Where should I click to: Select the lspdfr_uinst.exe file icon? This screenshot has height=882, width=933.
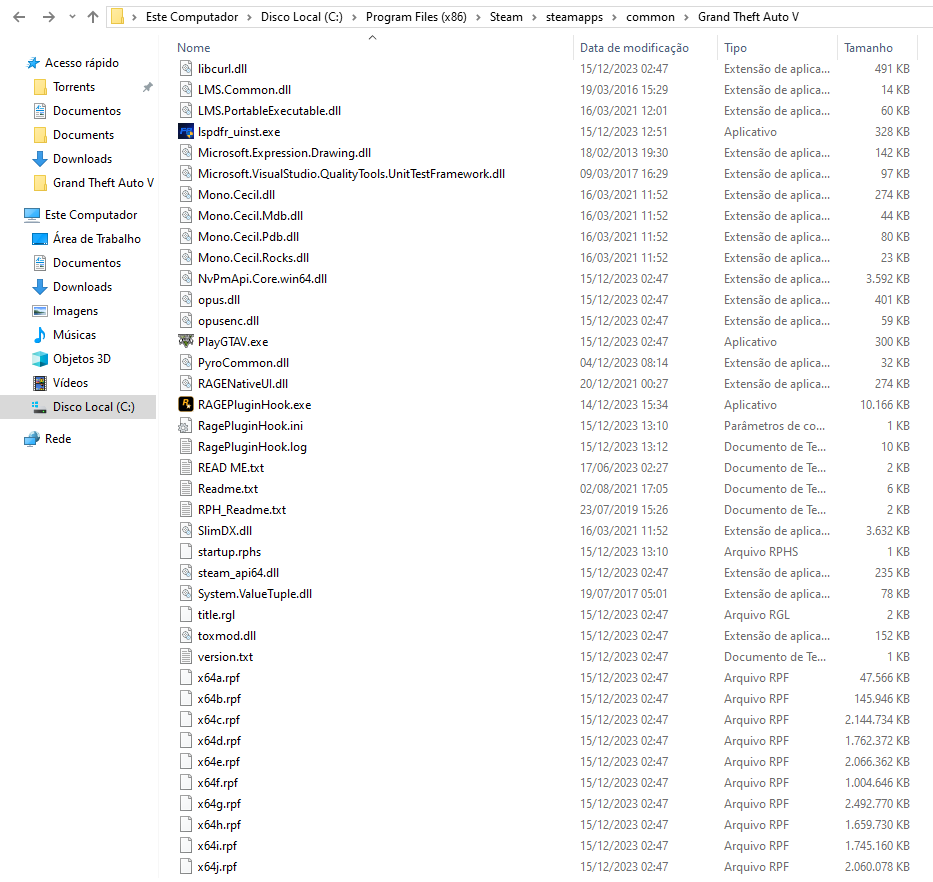[x=186, y=132]
